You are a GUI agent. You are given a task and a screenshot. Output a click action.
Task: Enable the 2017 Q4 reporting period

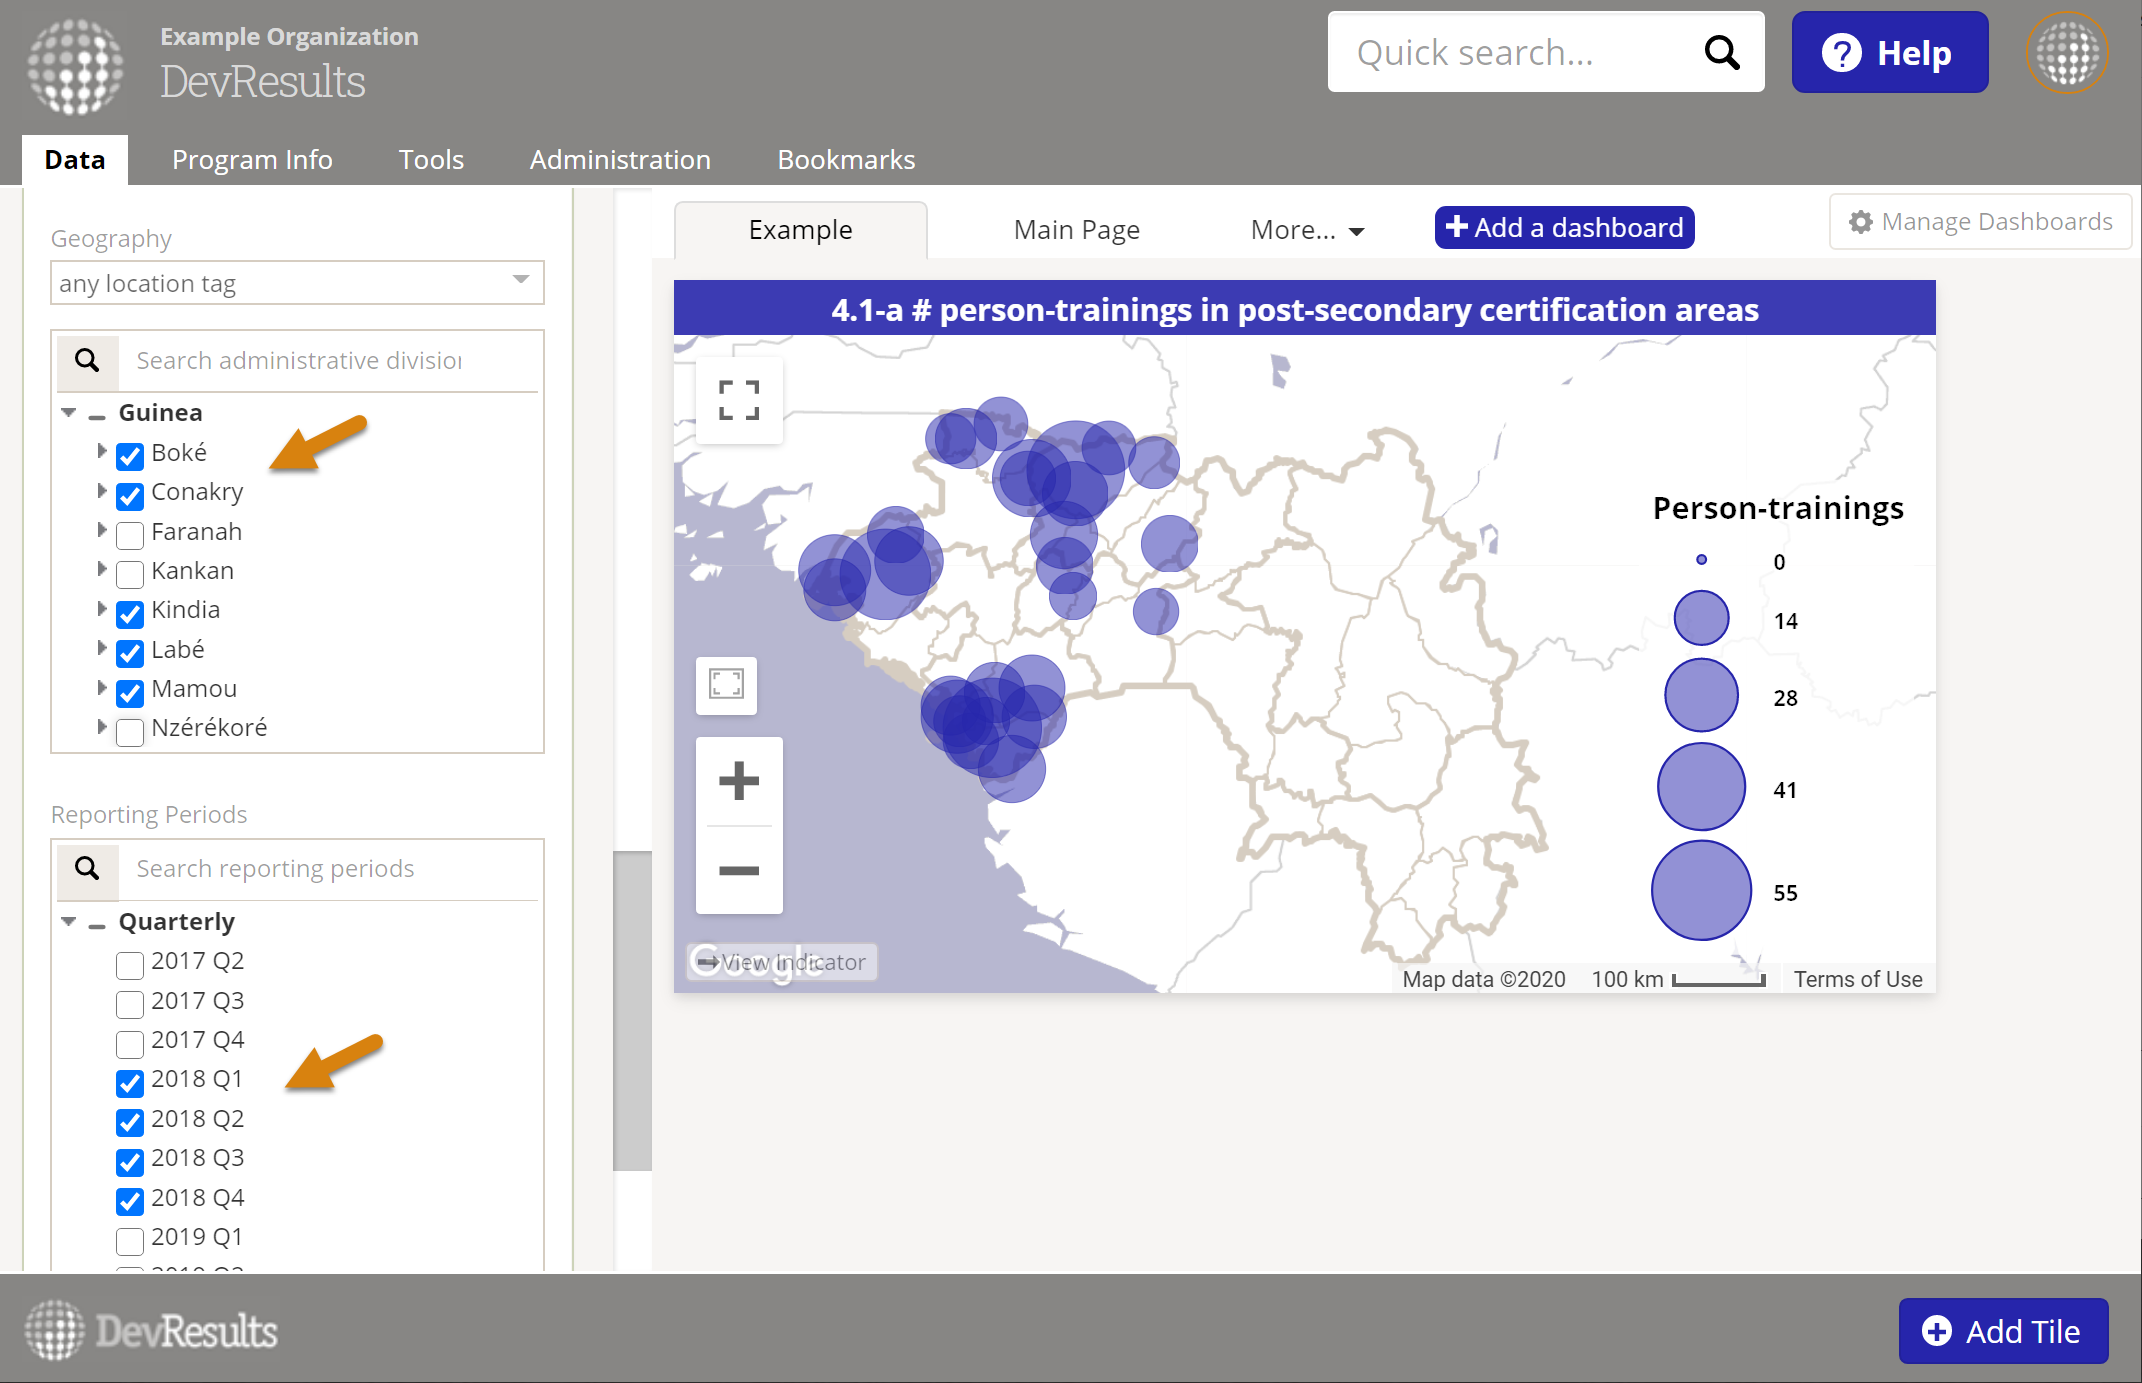coord(130,1043)
